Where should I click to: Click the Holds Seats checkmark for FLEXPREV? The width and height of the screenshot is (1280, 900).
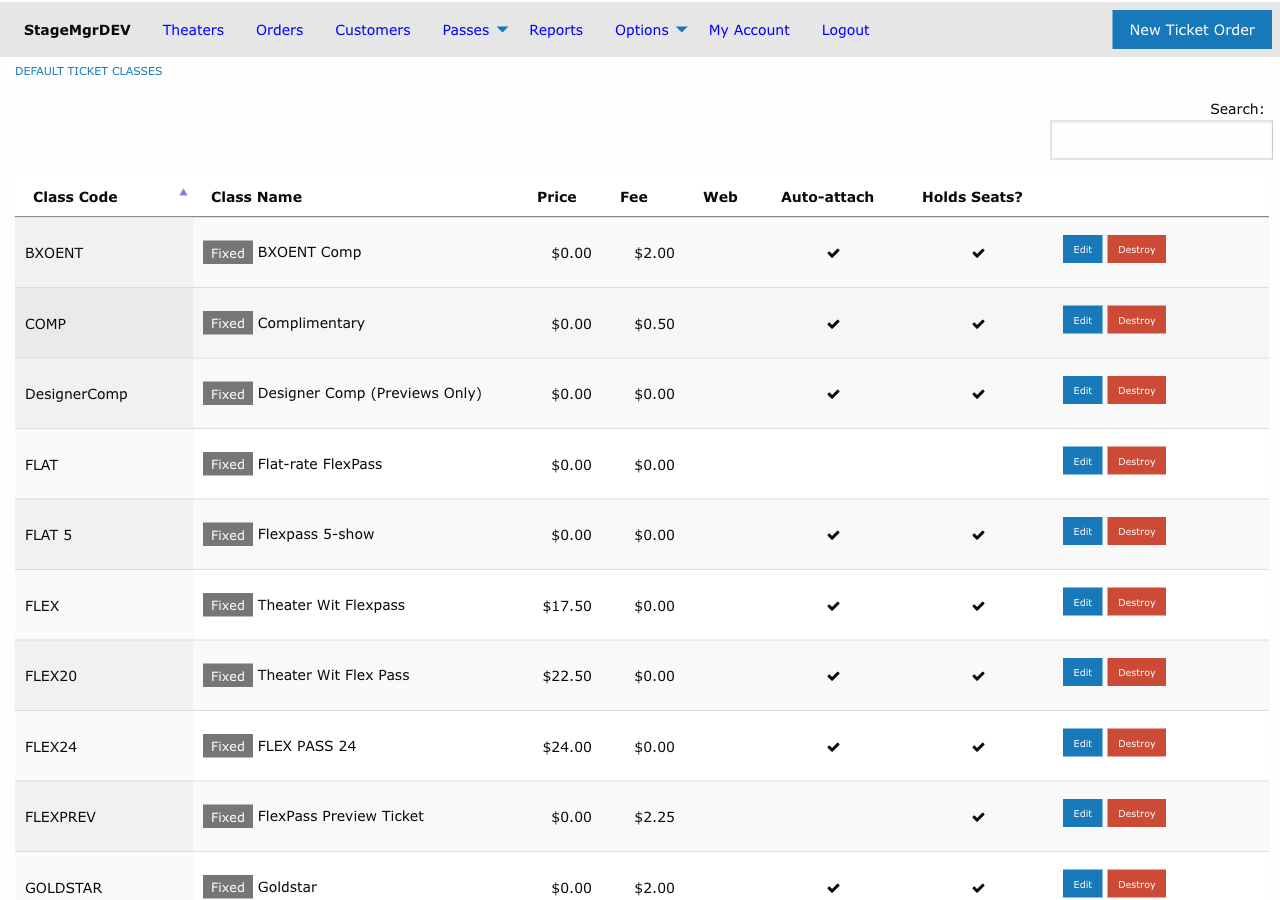978,817
